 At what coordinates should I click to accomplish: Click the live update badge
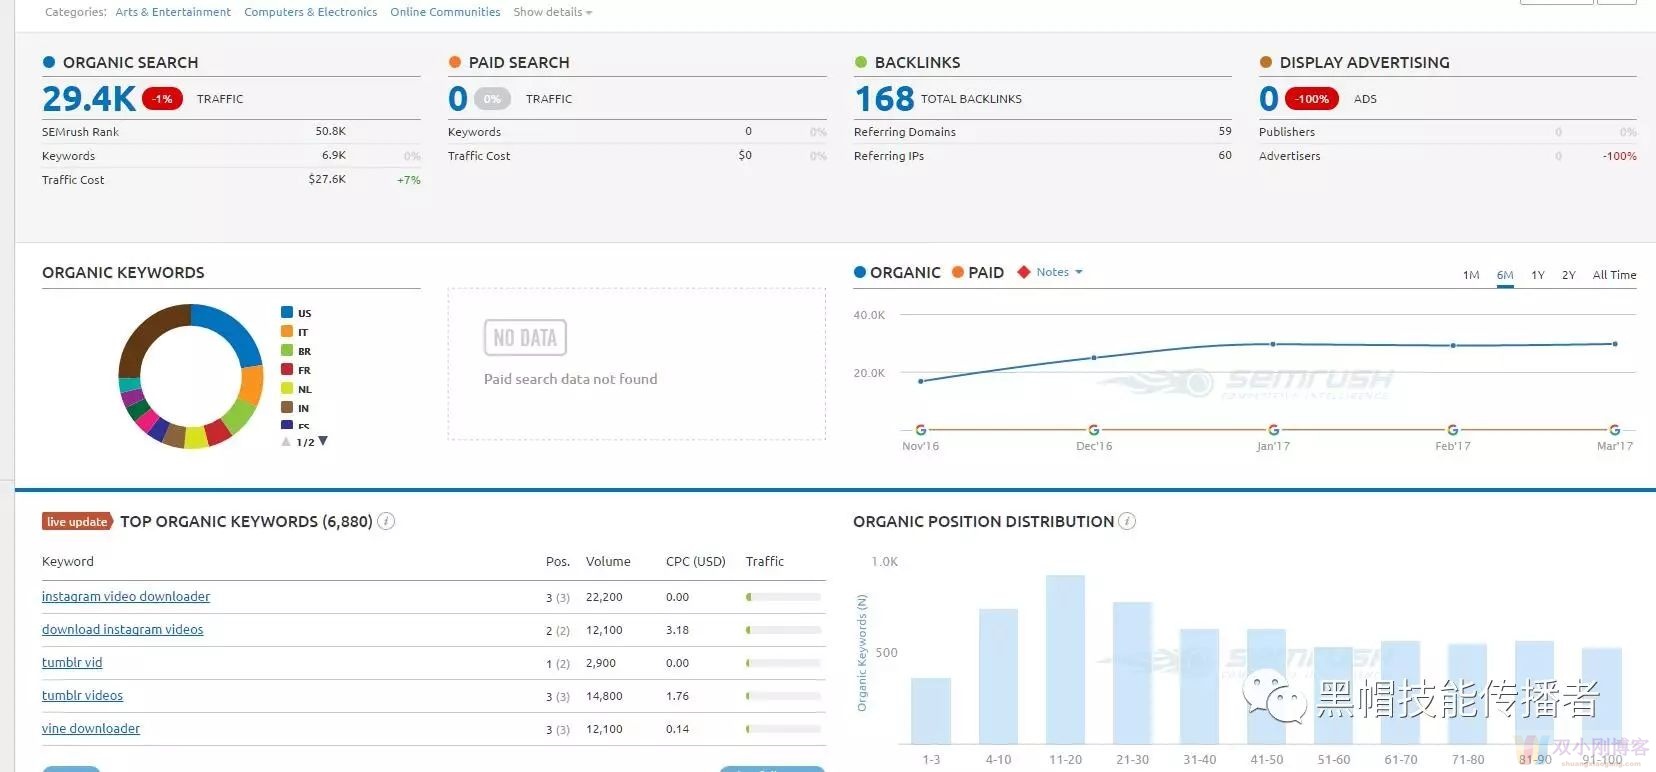[x=77, y=521]
